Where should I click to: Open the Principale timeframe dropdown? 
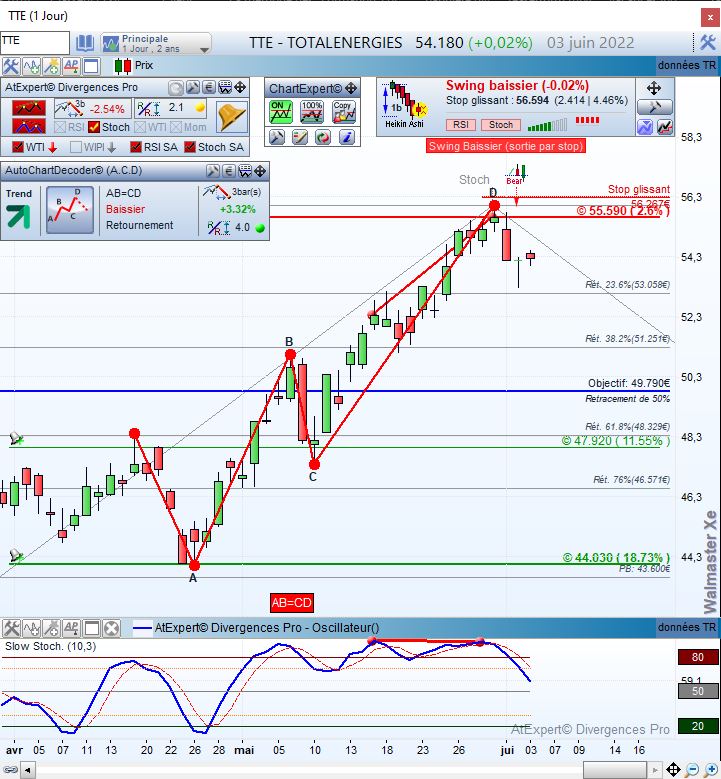[x=156, y=43]
